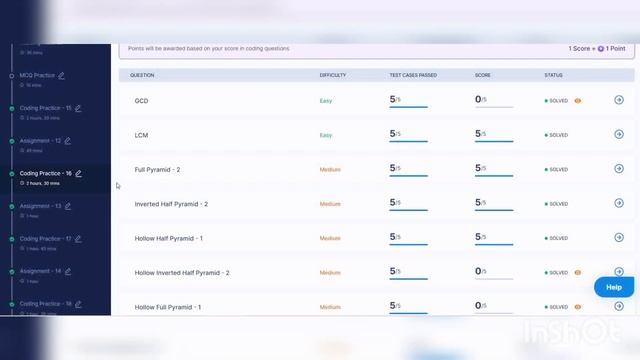Open Hollow Full Pyramid - 1 arrow icon
Image resolution: width=640 pixels, height=360 pixels.
coord(619,306)
